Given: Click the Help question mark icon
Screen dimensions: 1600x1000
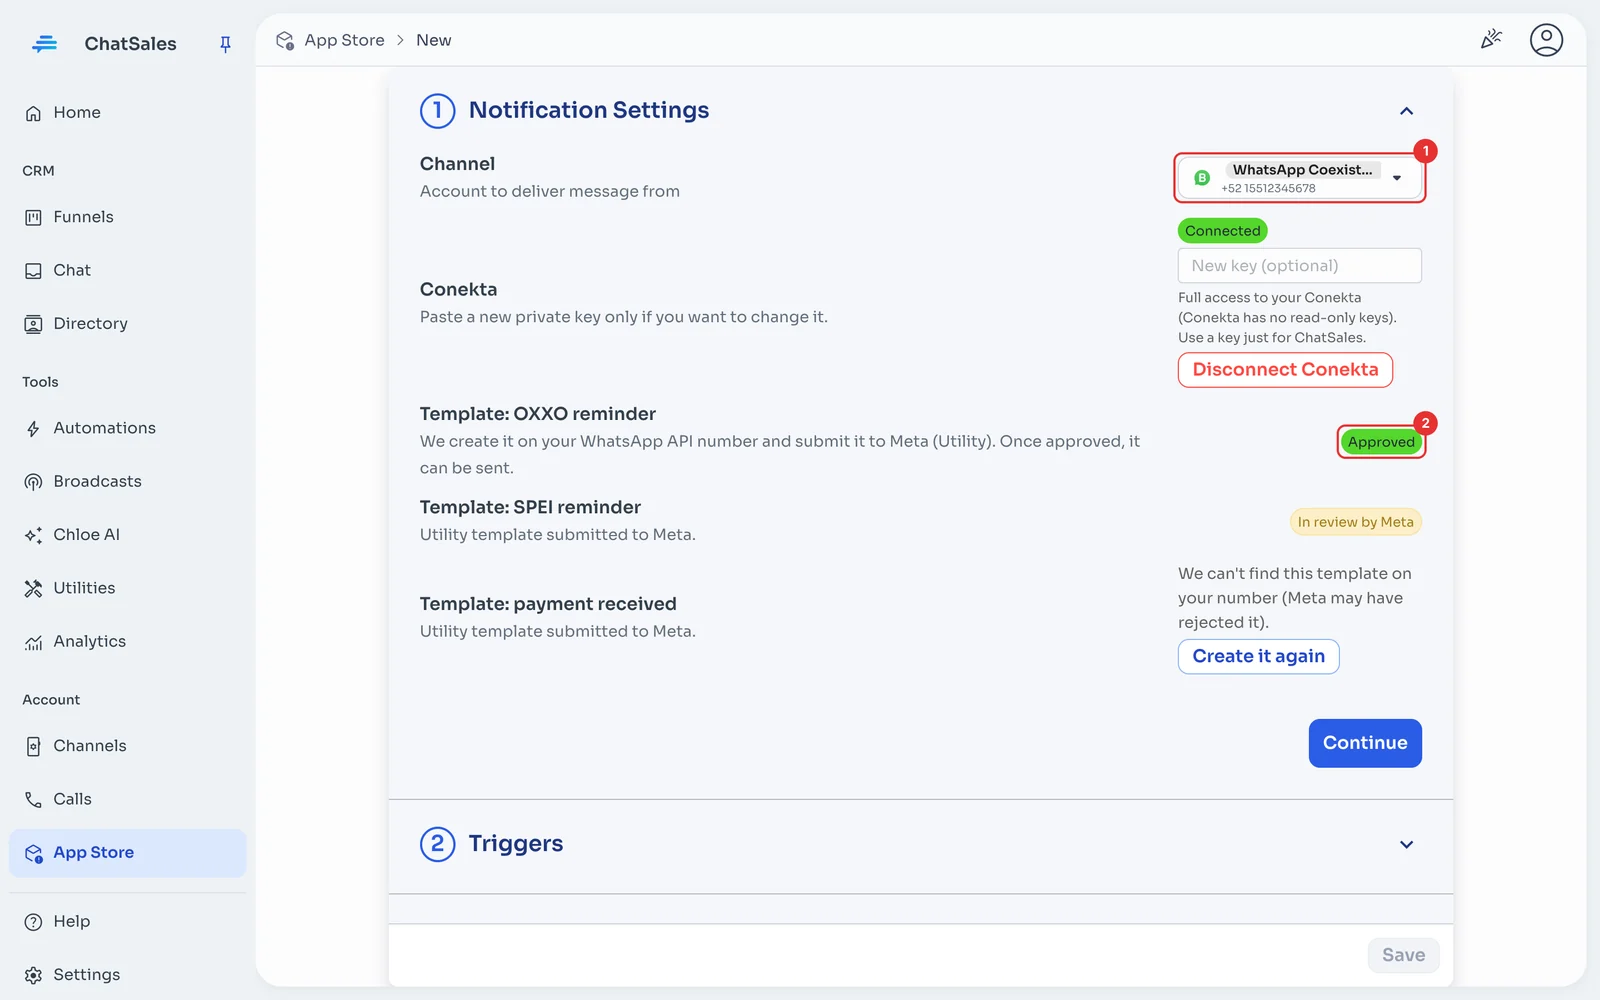Looking at the screenshot, I should 33,922.
